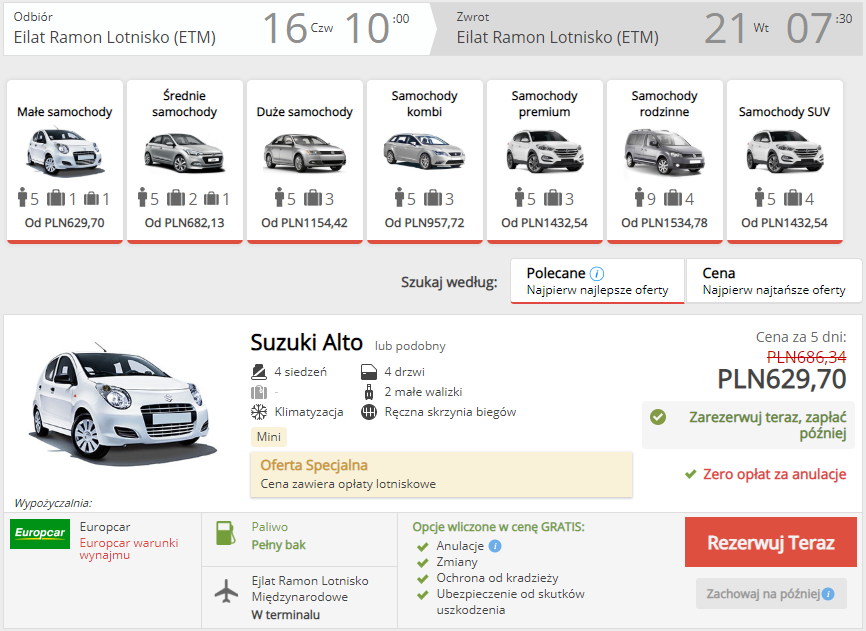Screen dimensions: 866x631
Task: Click the manual gearbox icon
Action: [x=369, y=412]
